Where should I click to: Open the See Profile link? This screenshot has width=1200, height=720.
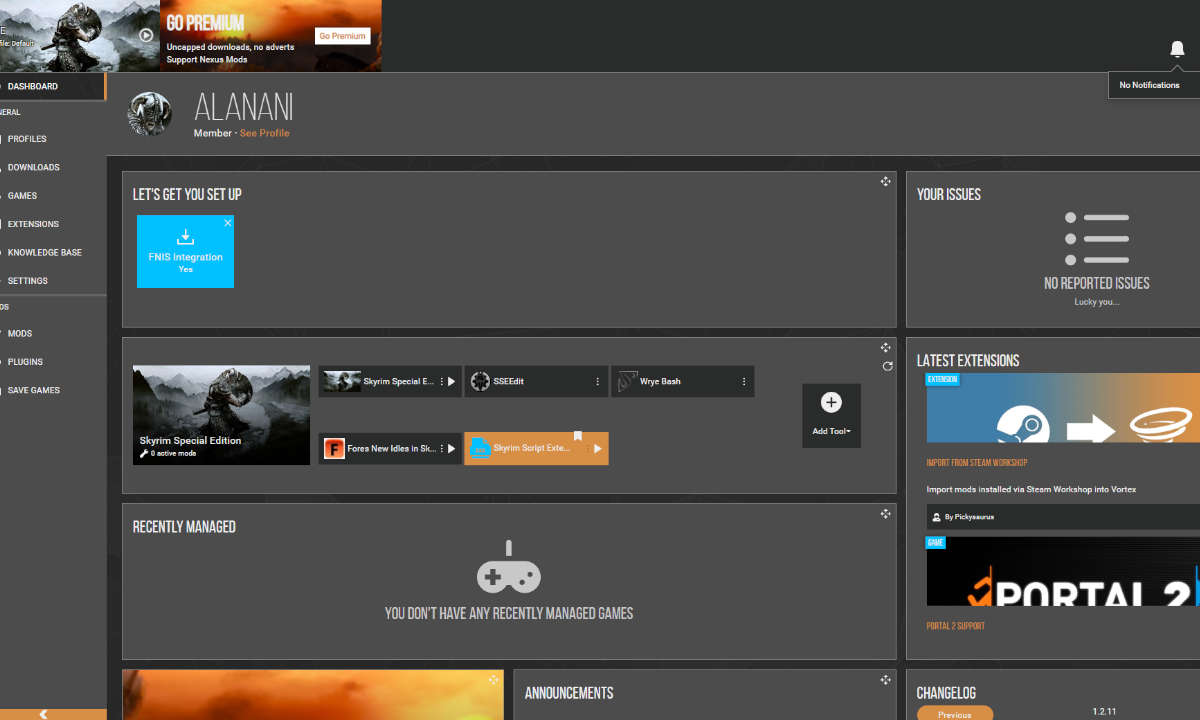click(x=264, y=133)
